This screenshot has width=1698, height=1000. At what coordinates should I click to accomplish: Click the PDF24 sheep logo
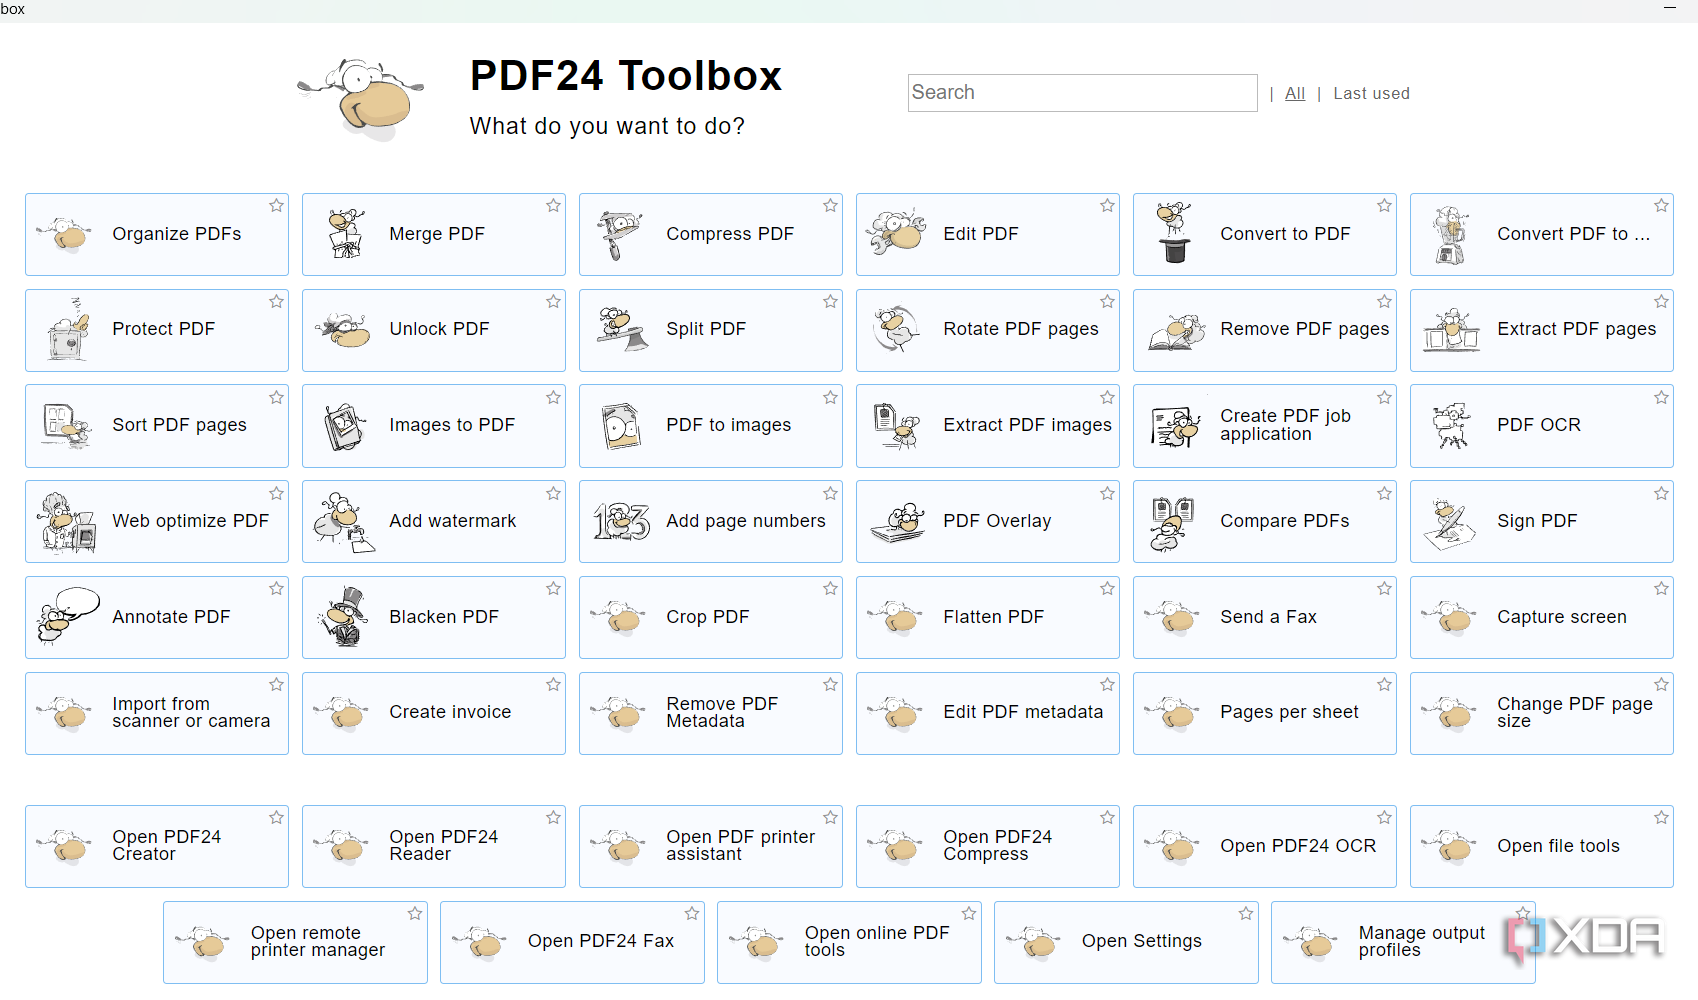coord(363,99)
